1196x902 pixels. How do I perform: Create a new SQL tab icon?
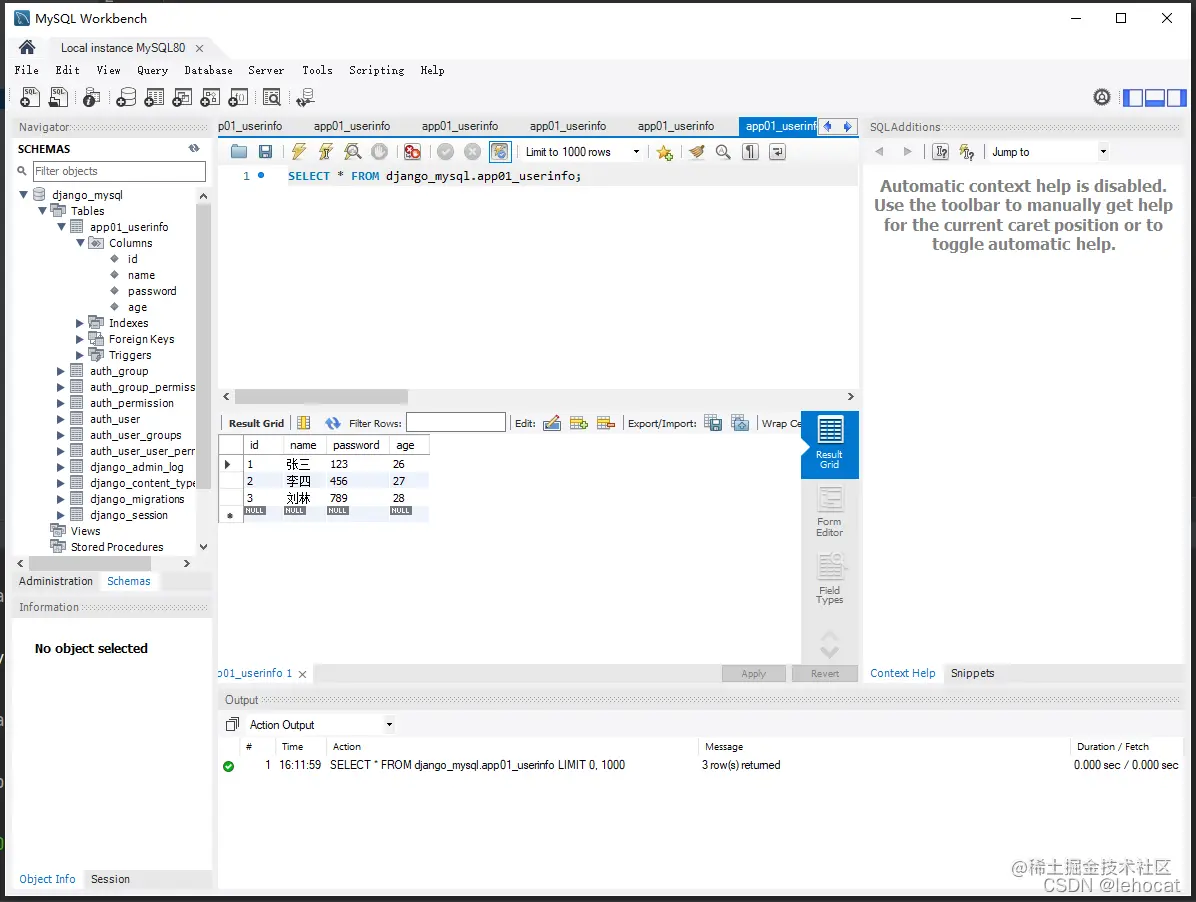30,97
